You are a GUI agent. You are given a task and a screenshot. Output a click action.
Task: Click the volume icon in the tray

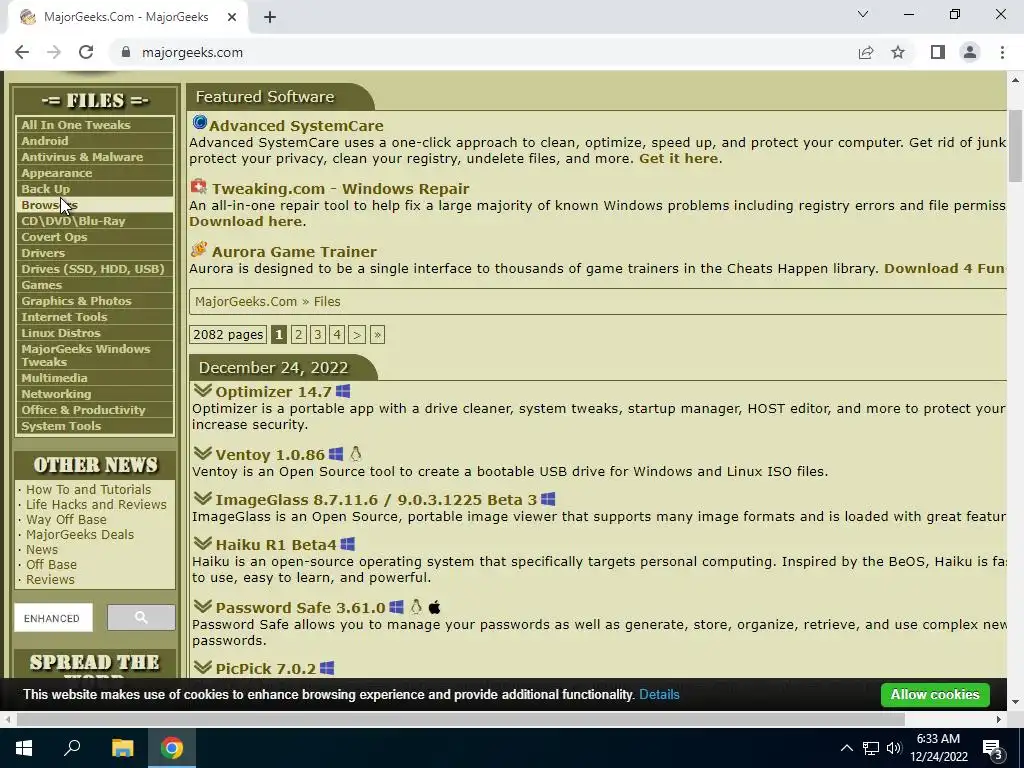[894, 748]
